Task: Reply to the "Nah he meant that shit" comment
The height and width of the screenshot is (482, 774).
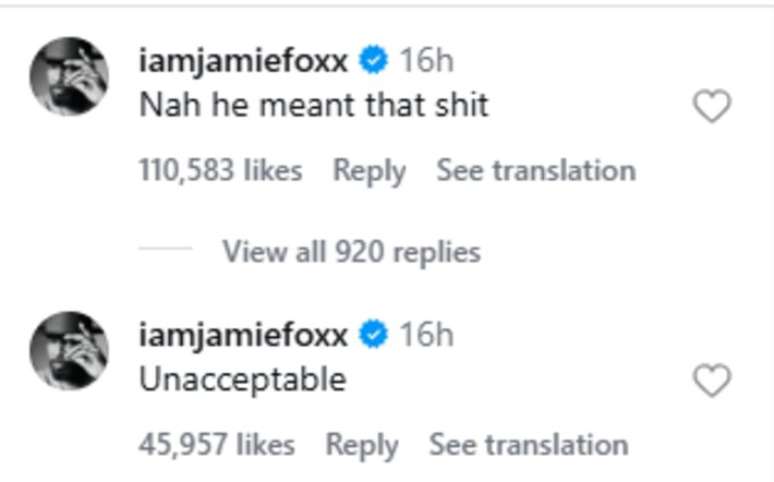Action: pyautogui.click(x=369, y=171)
